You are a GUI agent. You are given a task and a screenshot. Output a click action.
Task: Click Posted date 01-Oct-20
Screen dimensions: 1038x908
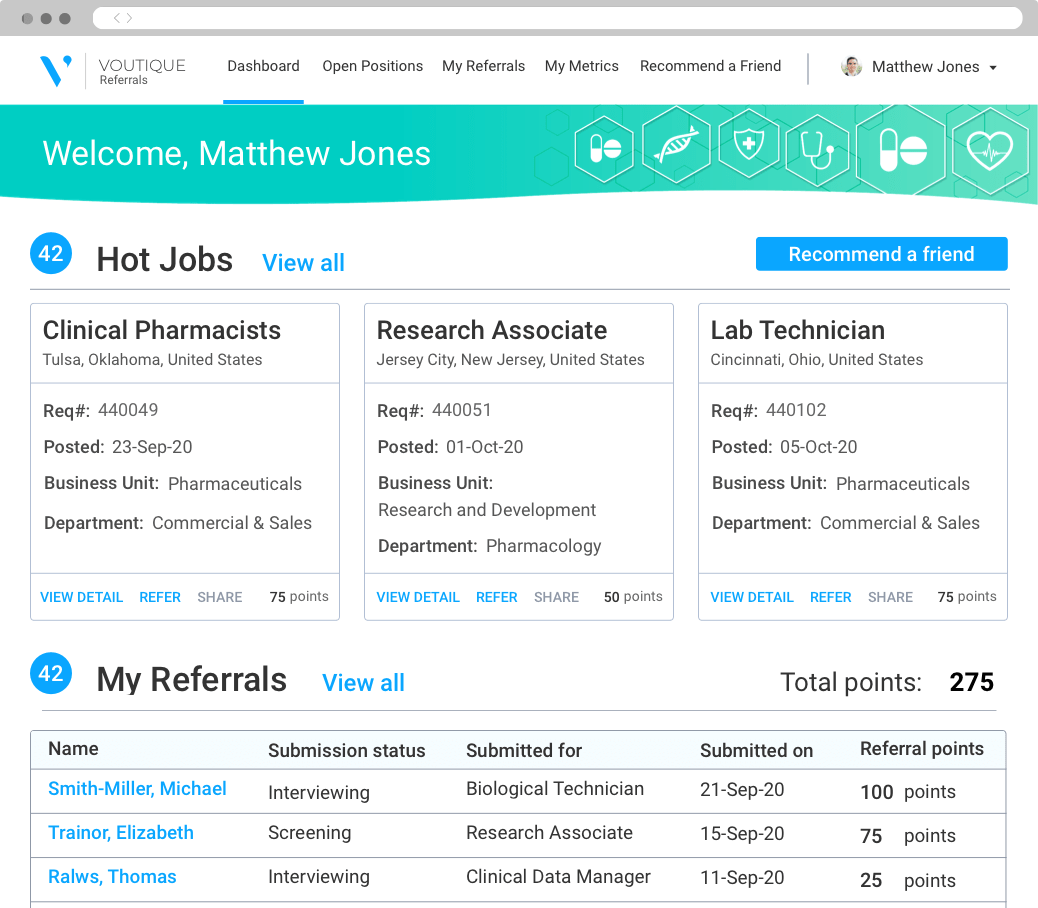point(485,447)
